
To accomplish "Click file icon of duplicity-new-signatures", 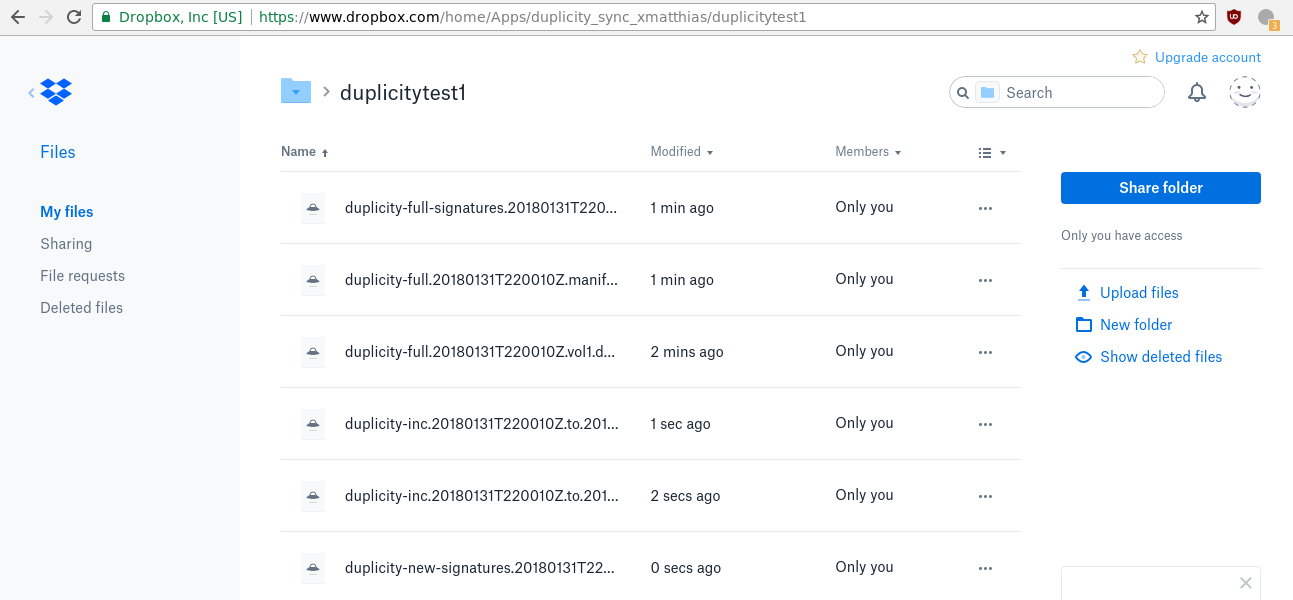I will point(313,568).
